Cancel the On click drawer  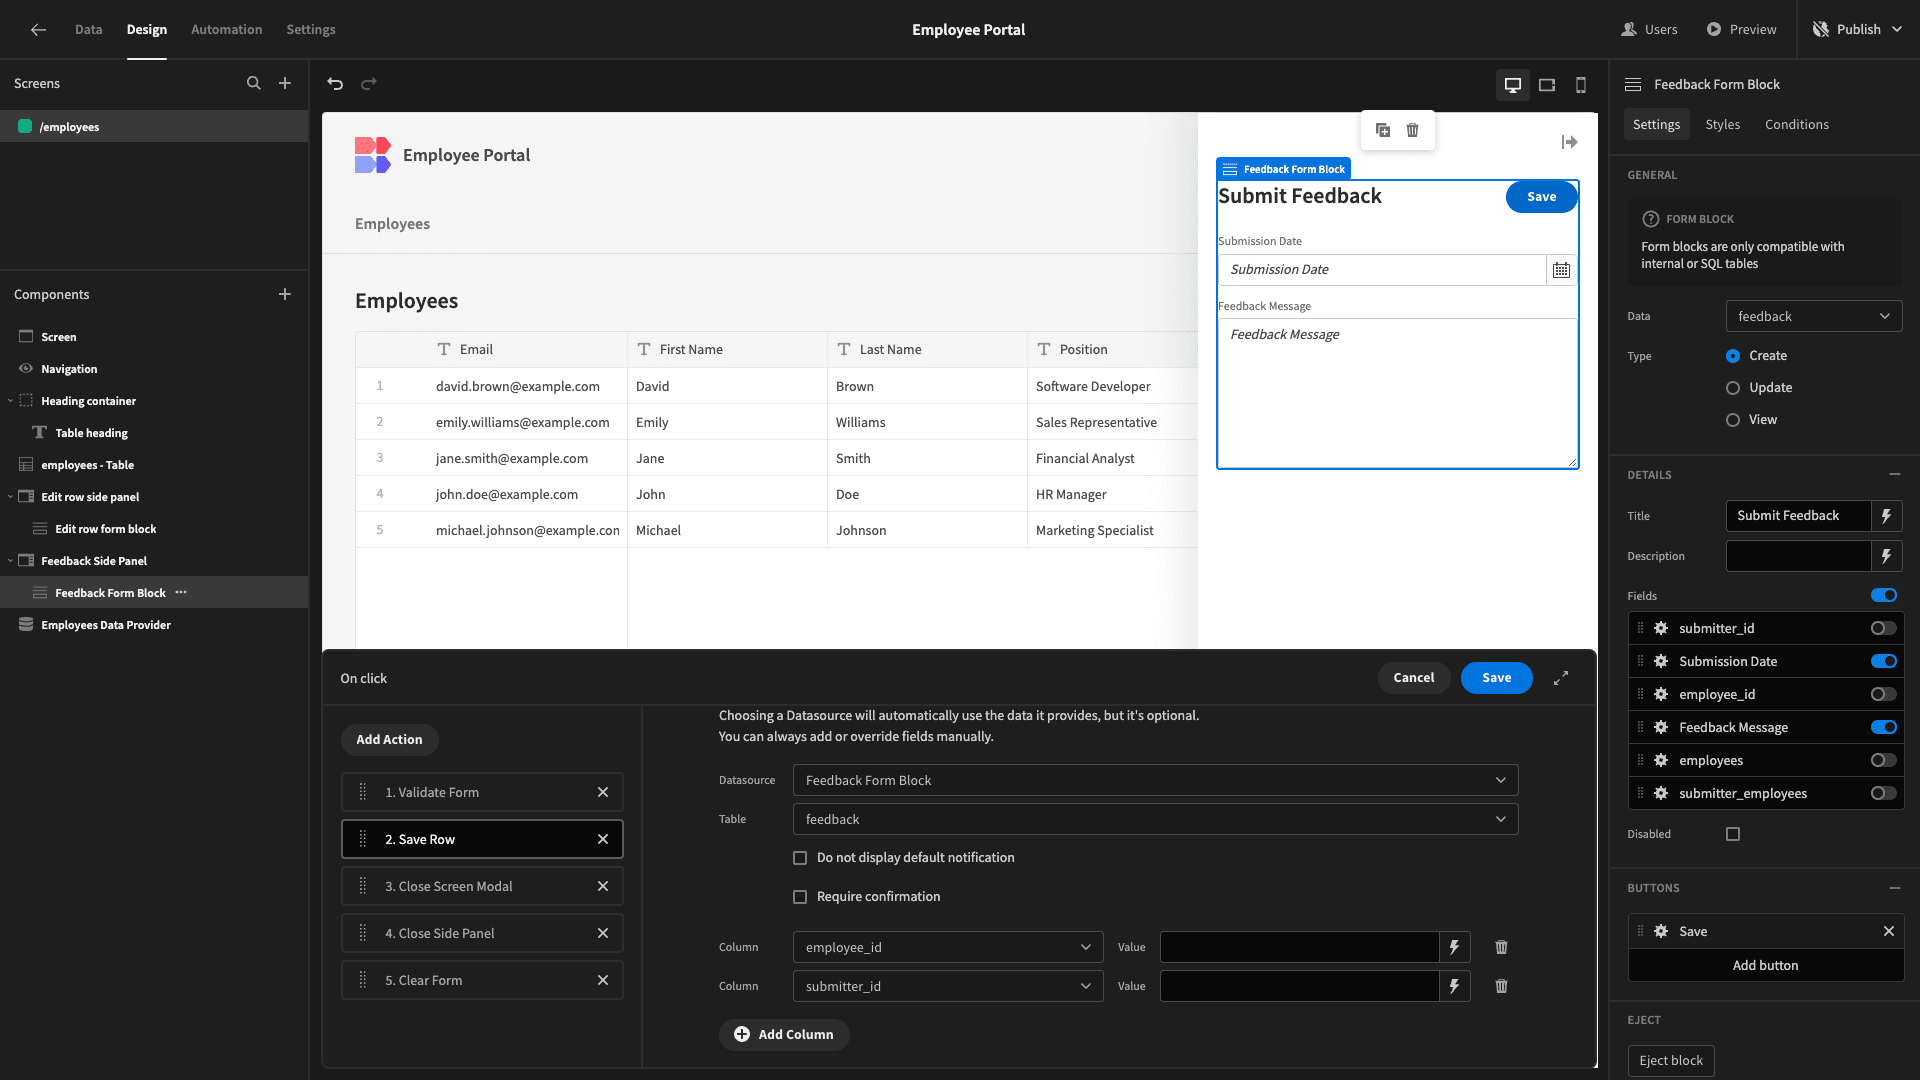(1414, 678)
